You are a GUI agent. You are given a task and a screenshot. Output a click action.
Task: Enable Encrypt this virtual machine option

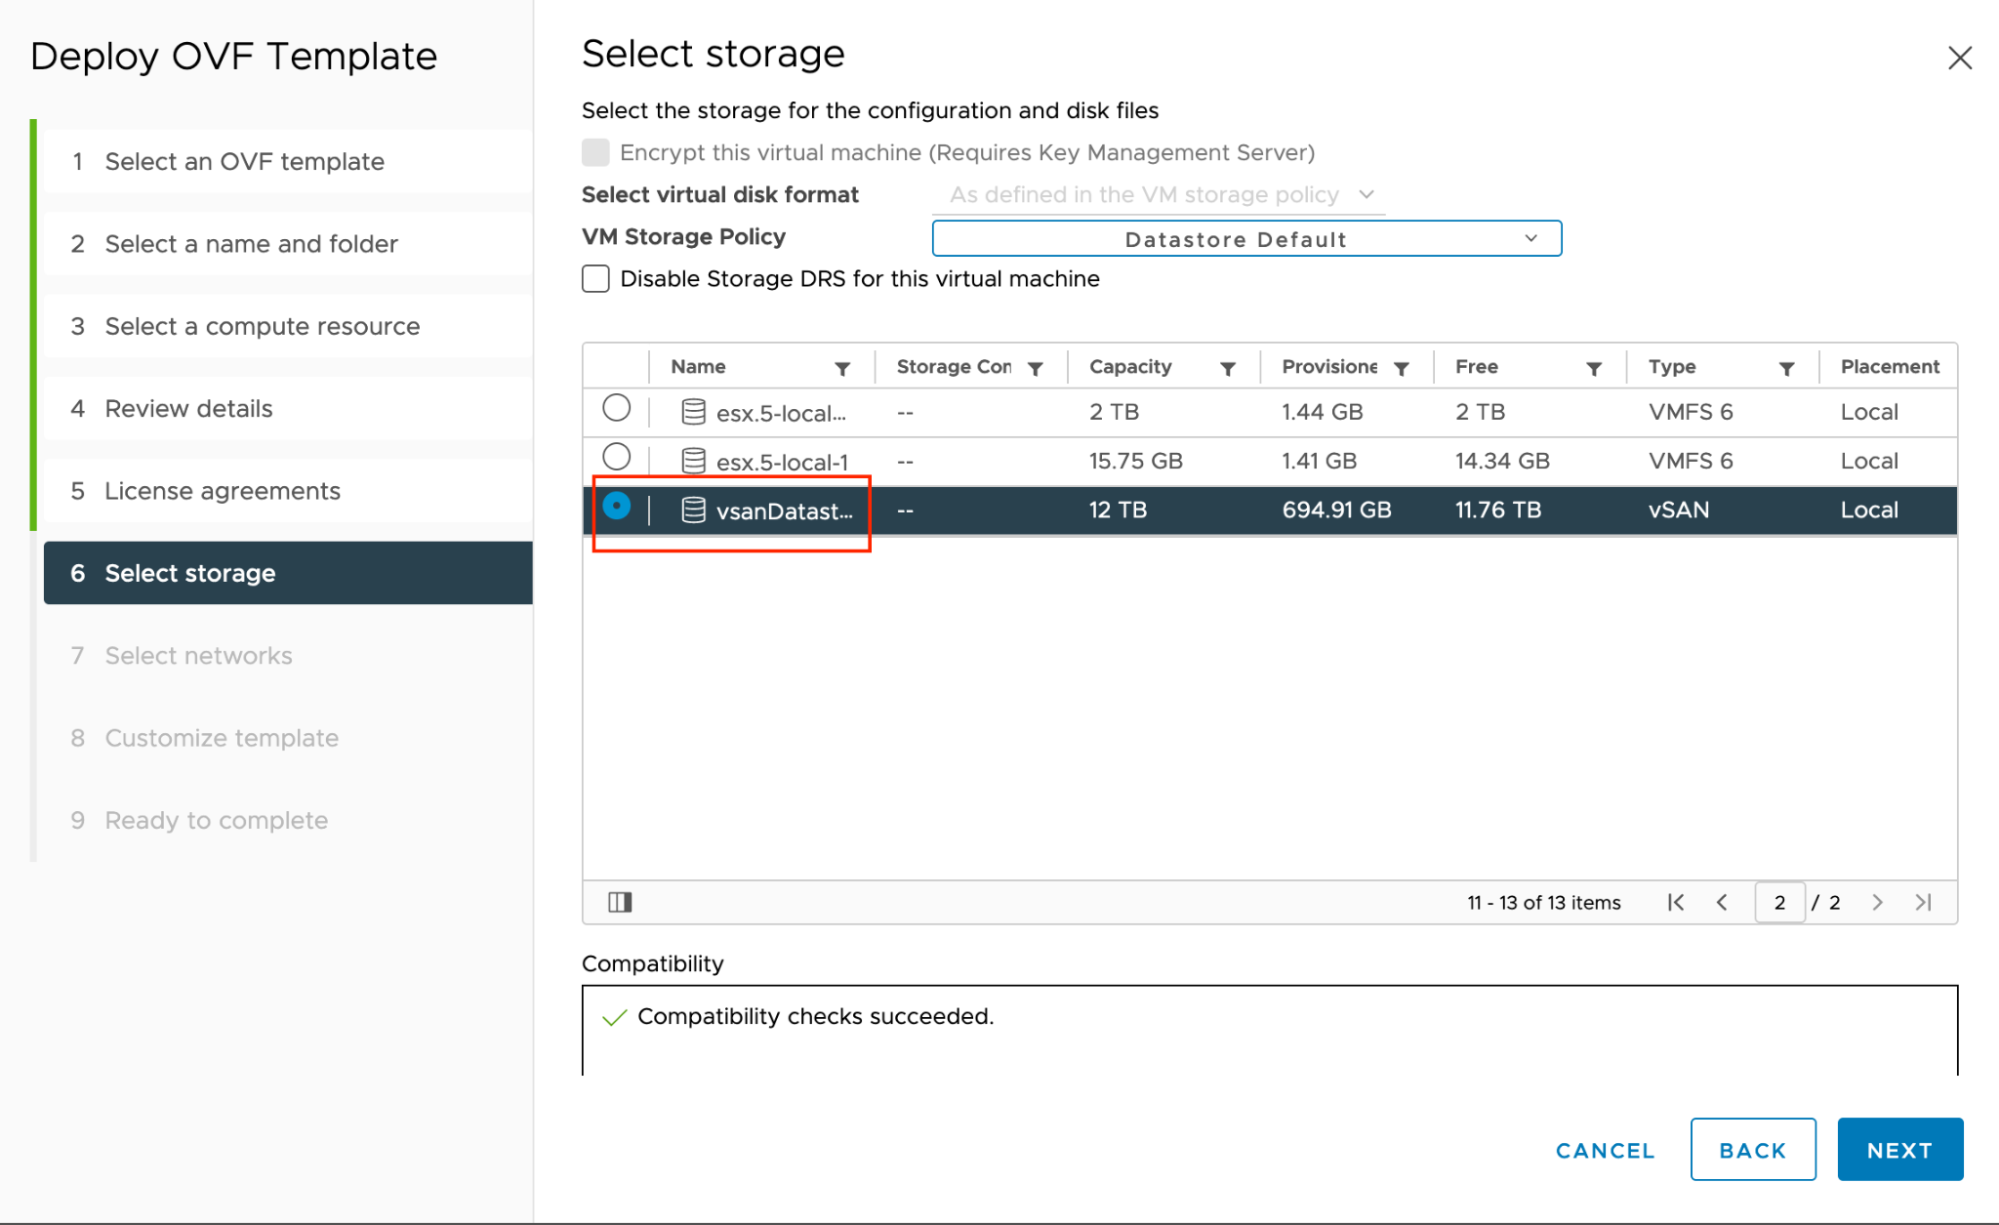(597, 153)
